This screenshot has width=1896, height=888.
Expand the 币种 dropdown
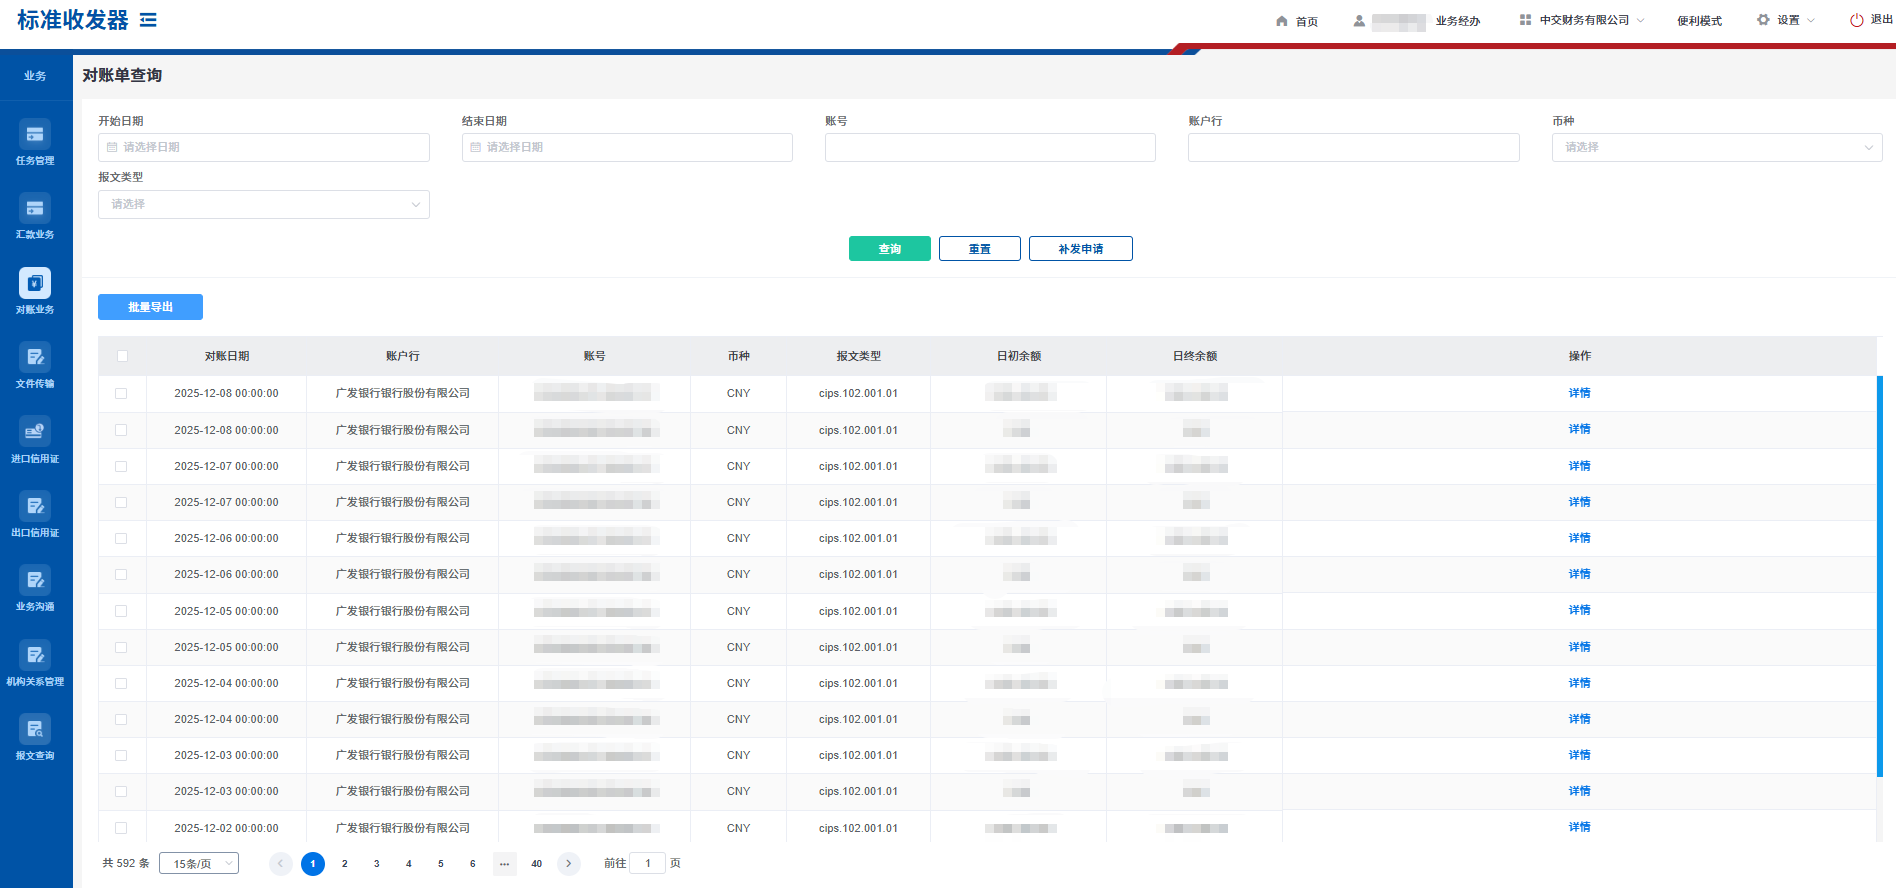click(1716, 148)
